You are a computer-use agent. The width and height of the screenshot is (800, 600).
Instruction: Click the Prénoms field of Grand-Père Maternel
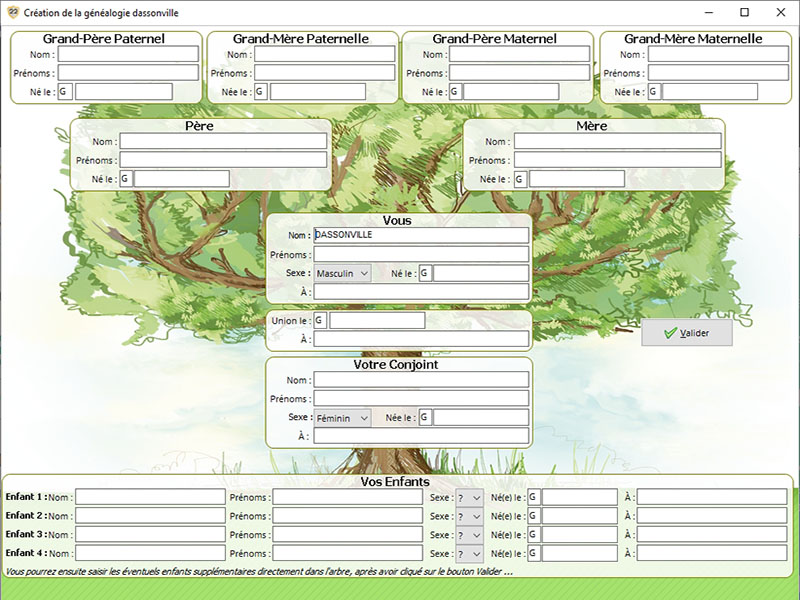pos(520,73)
